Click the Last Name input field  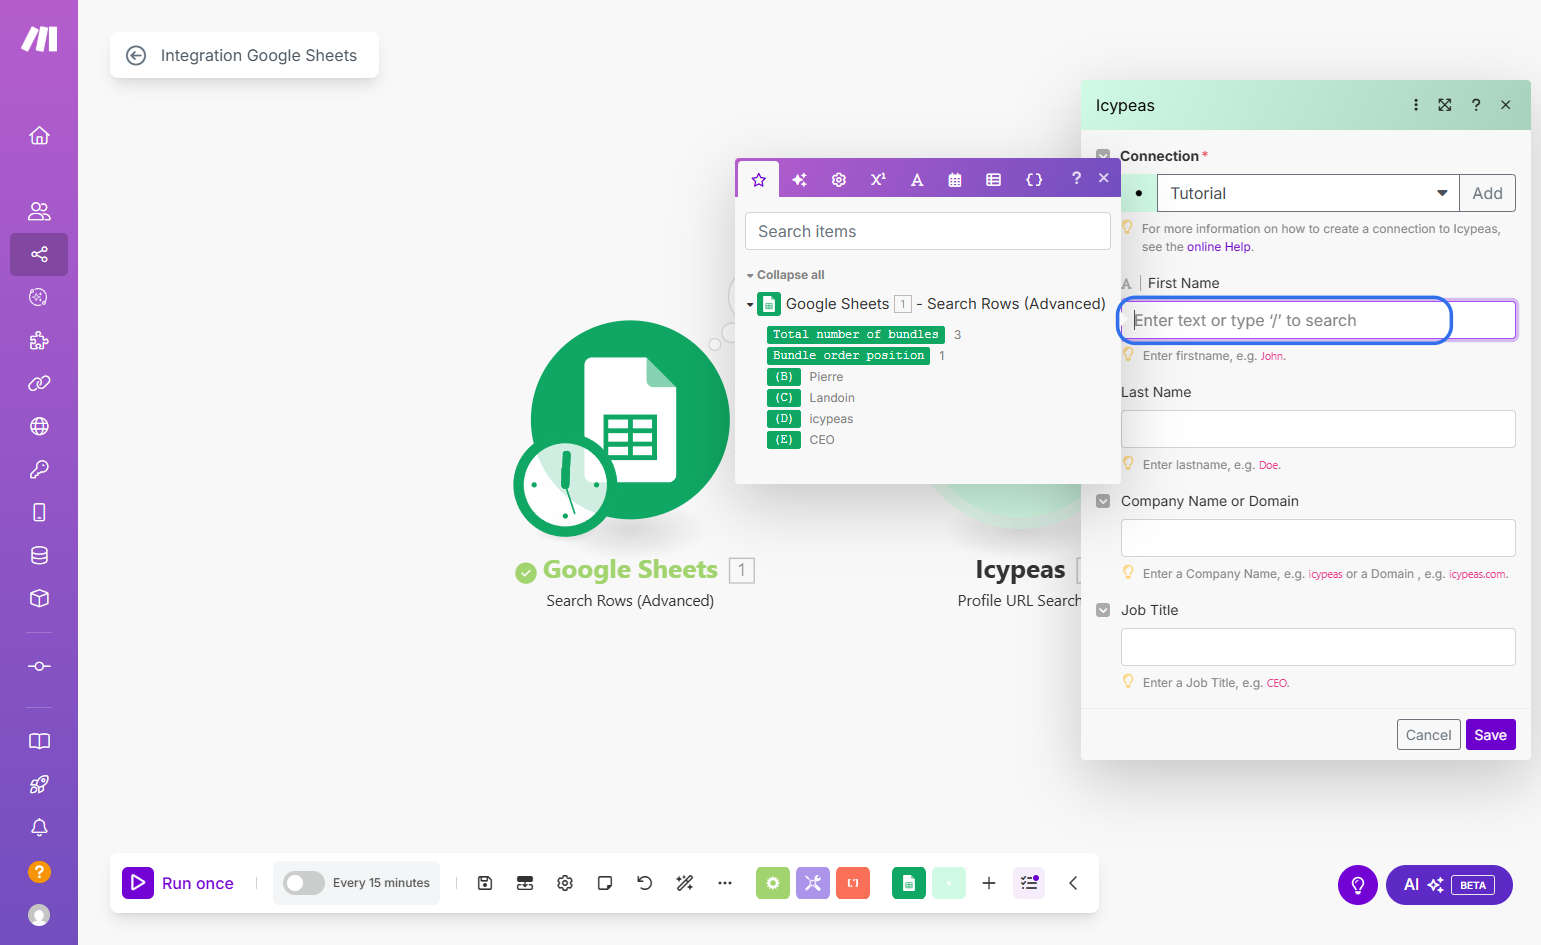pyautogui.click(x=1318, y=429)
